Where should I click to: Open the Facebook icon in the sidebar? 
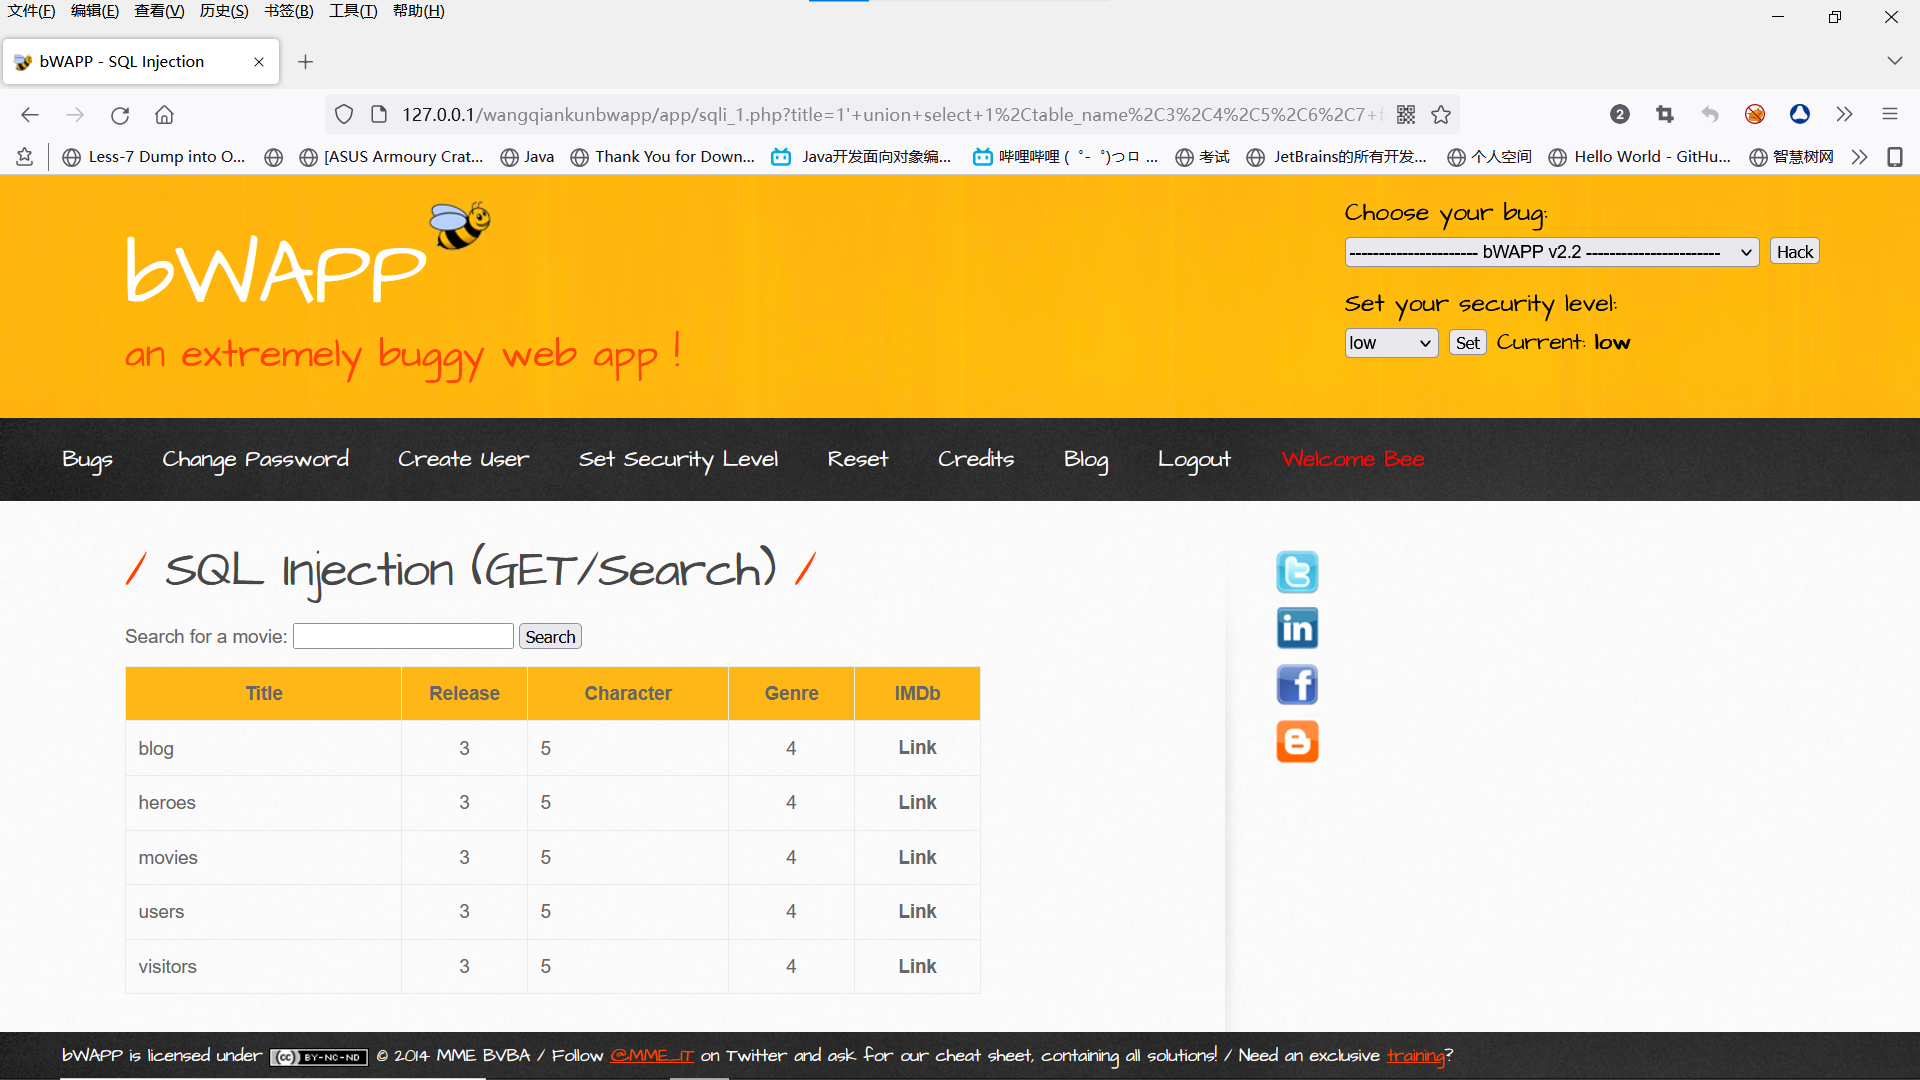pos(1296,684)
